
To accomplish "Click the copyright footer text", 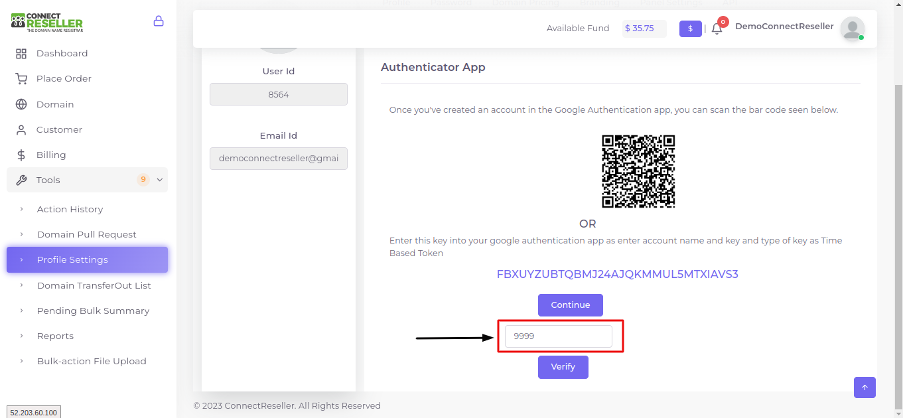I will pos(287,406).
